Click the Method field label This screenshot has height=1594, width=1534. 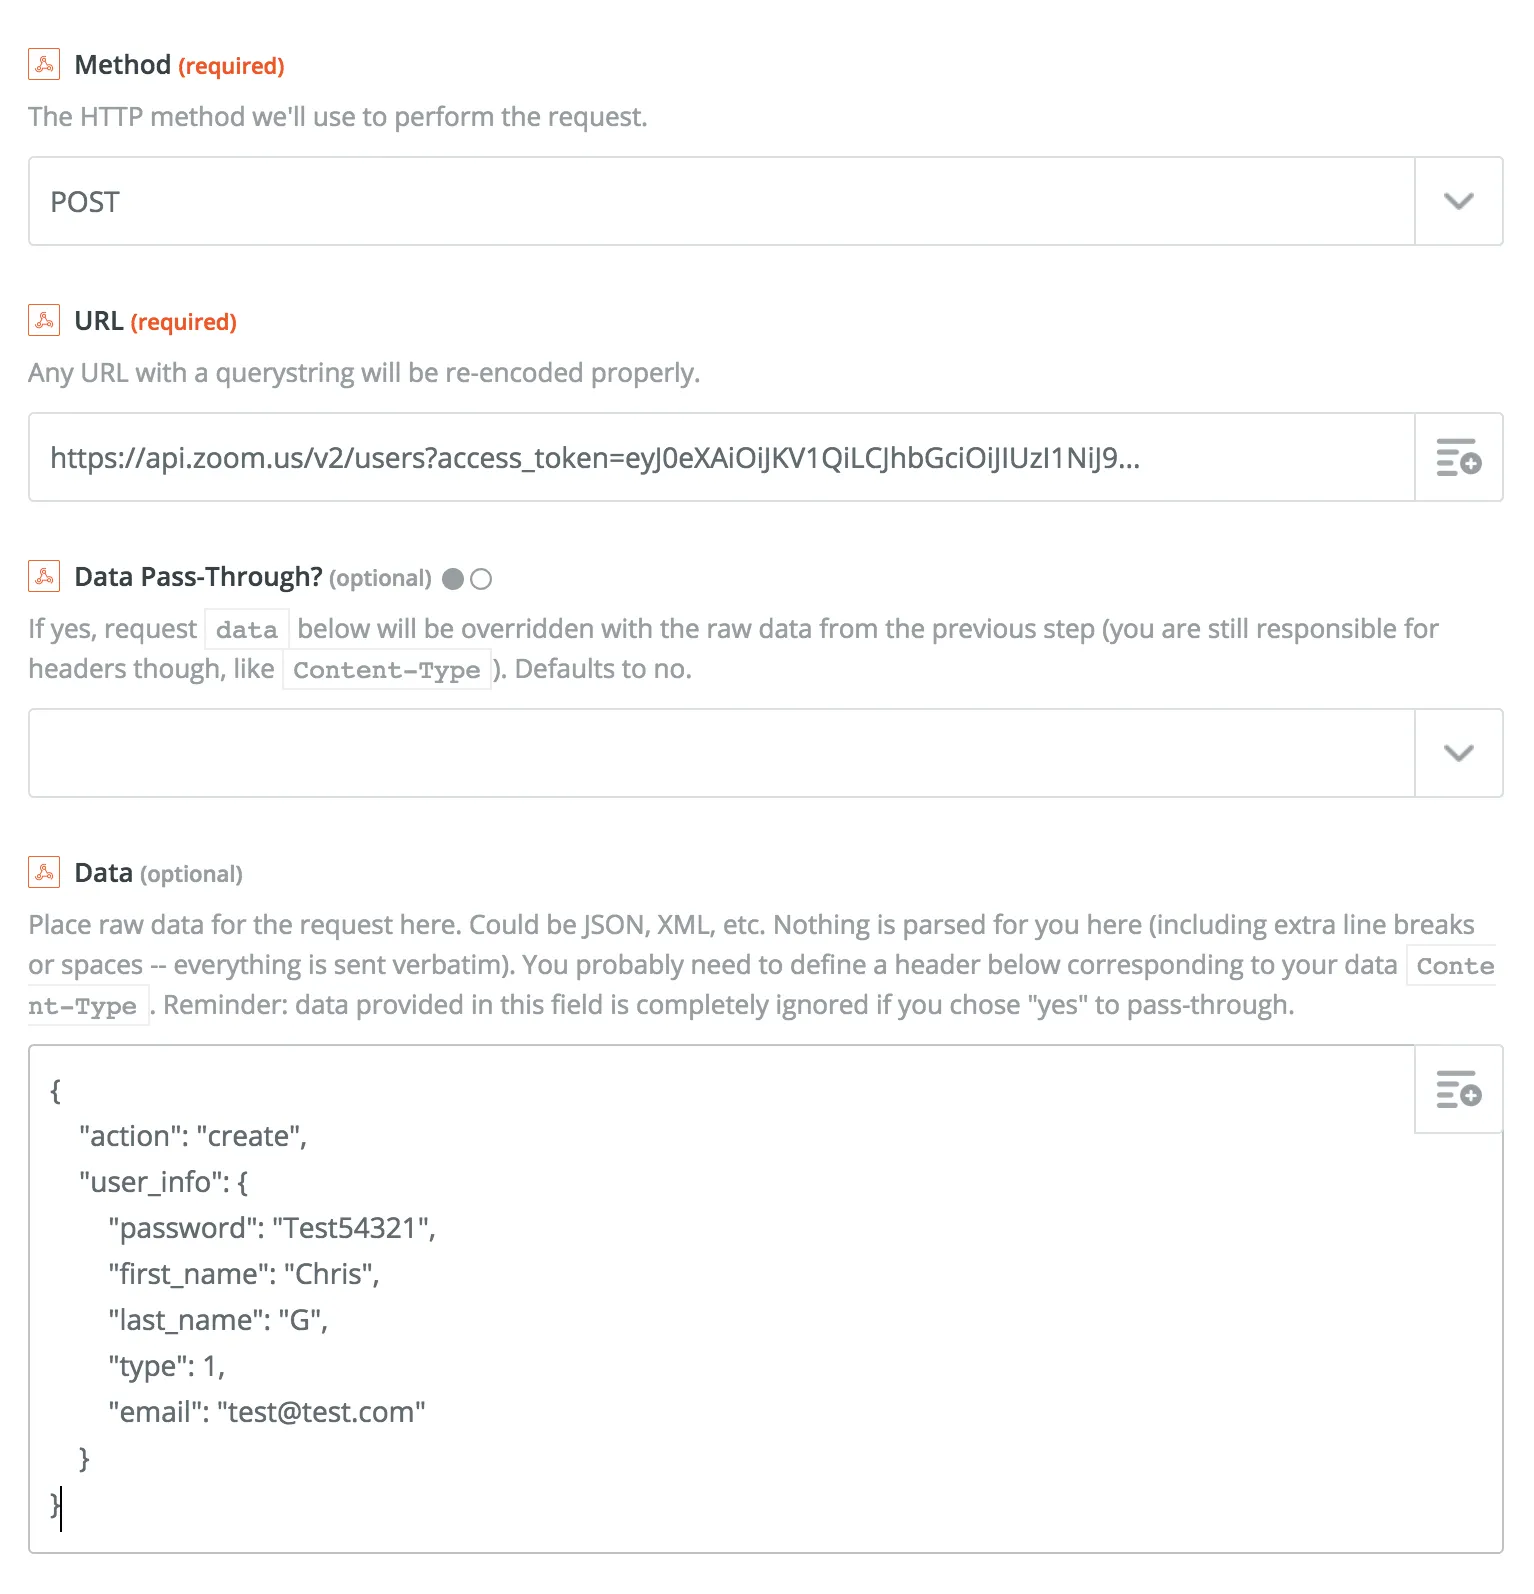tap(123, 65)
